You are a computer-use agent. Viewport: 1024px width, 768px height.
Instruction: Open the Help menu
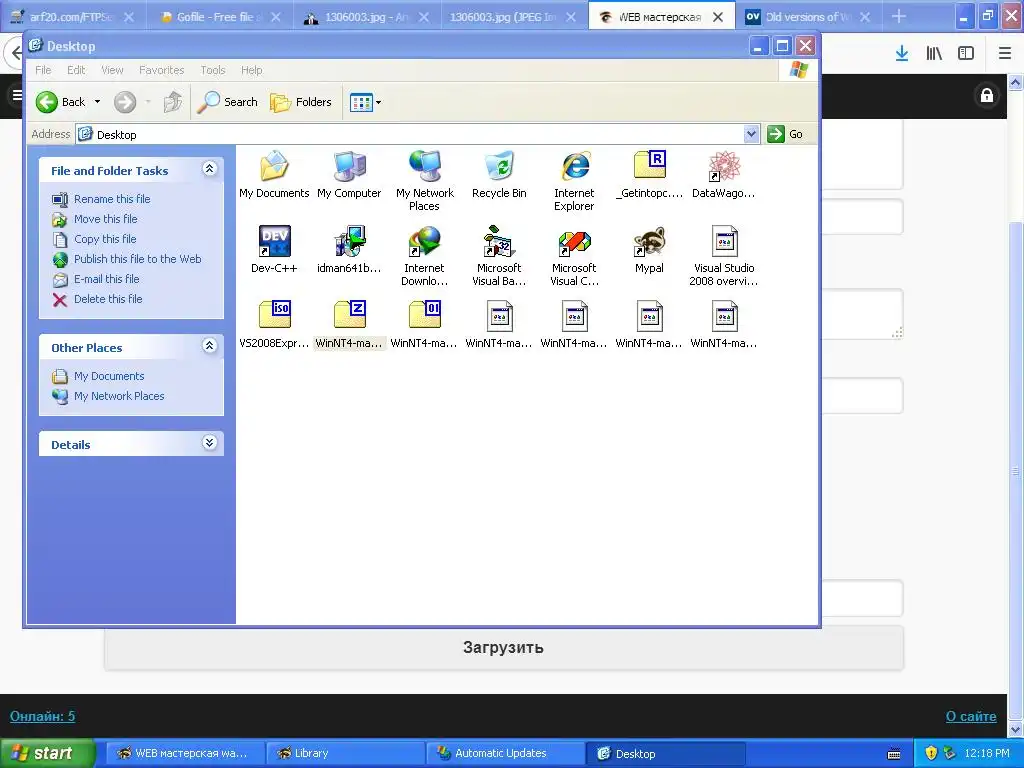pyautogui.click(x=251, y=70)
